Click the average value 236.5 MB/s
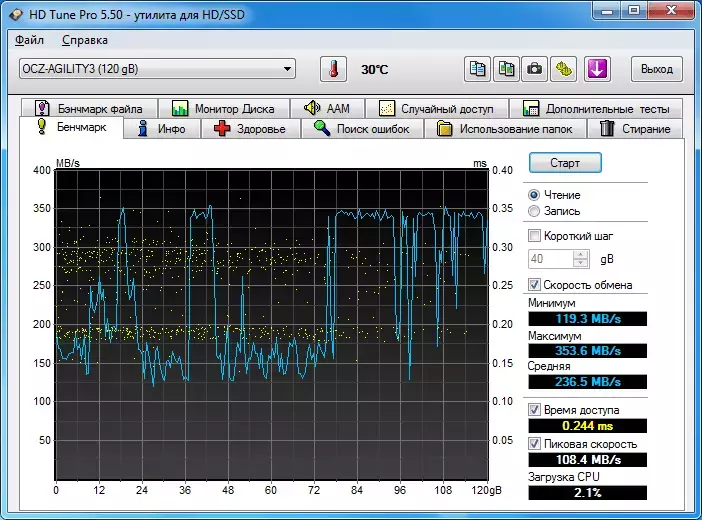This screenshot has width=702, height=520. [x=588, y=382]
